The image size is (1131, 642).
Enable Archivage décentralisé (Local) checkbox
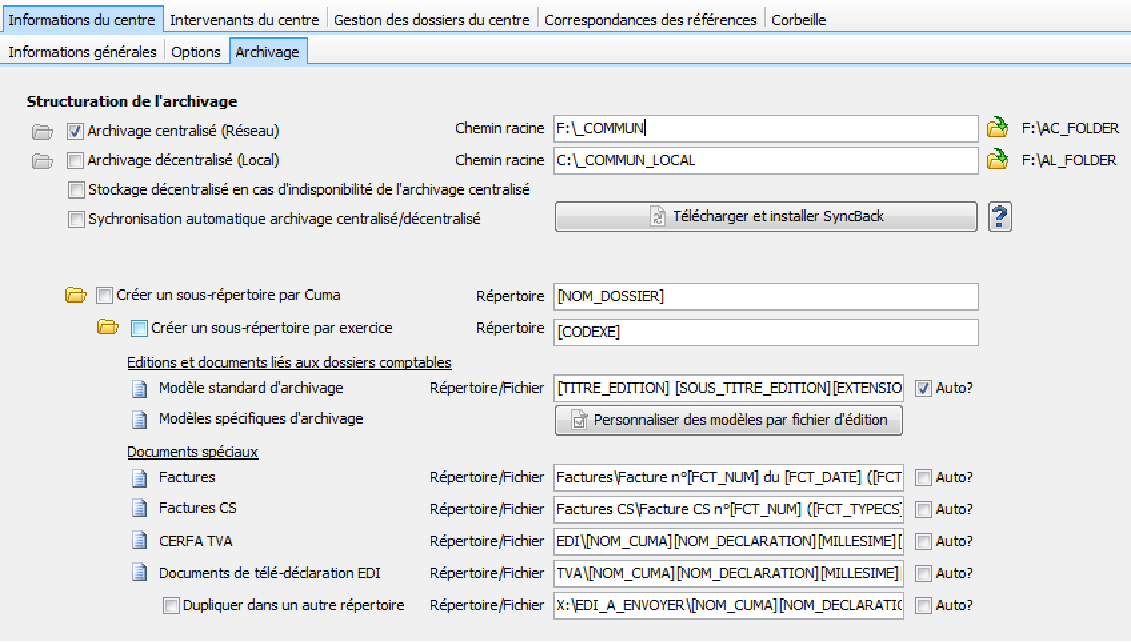point(75,160)
